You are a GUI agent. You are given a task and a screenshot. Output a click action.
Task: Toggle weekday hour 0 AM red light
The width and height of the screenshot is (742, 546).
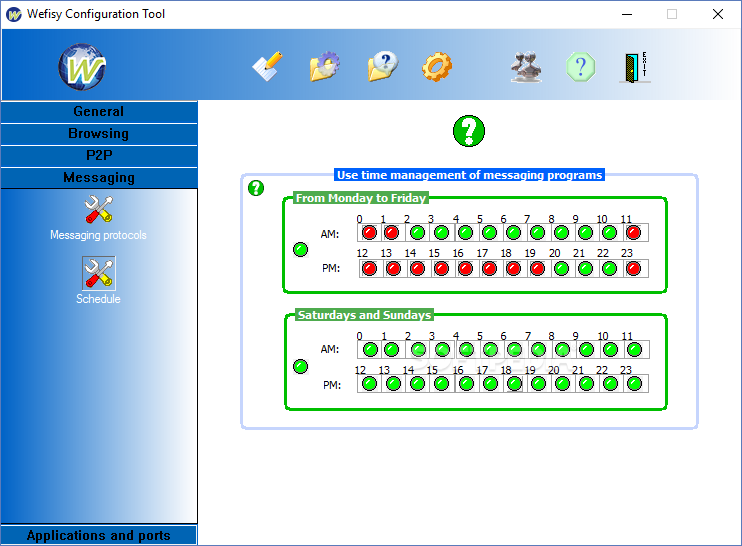[x=370, y=233]
